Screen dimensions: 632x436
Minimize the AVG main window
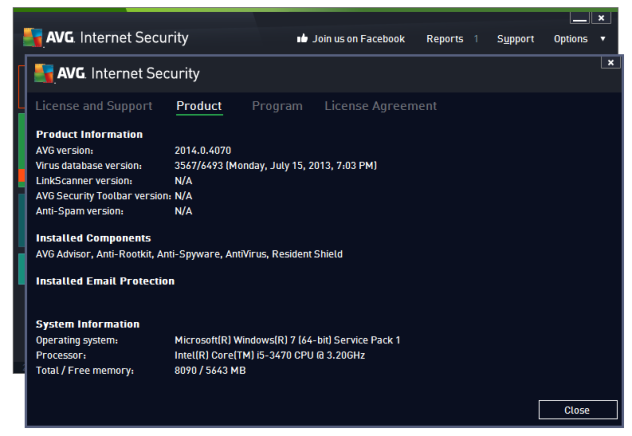click(580, 18)
